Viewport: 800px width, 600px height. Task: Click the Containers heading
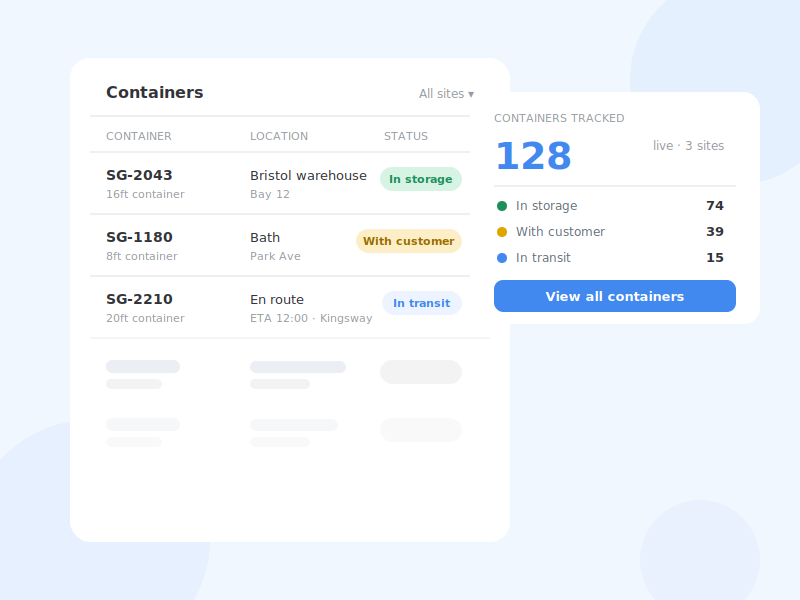click(155, 92)
